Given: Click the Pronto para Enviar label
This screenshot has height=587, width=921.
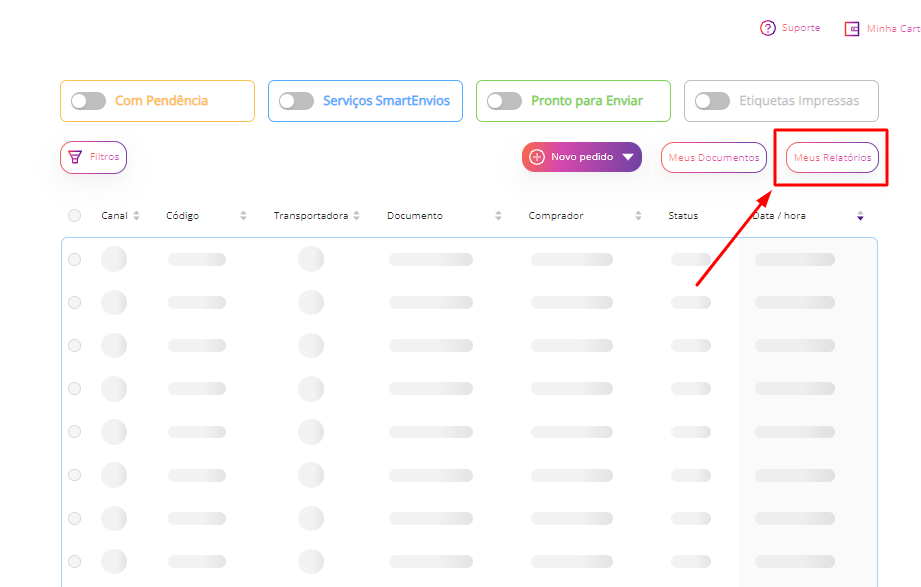Looking at the screenshot, I should click(587, 101).
